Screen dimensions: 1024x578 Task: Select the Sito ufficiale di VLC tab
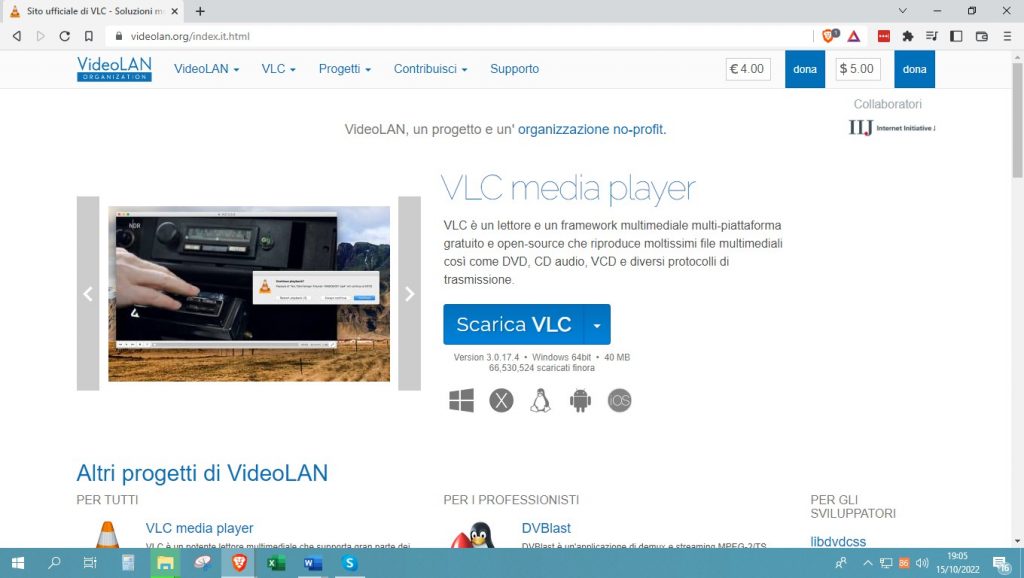85,12
